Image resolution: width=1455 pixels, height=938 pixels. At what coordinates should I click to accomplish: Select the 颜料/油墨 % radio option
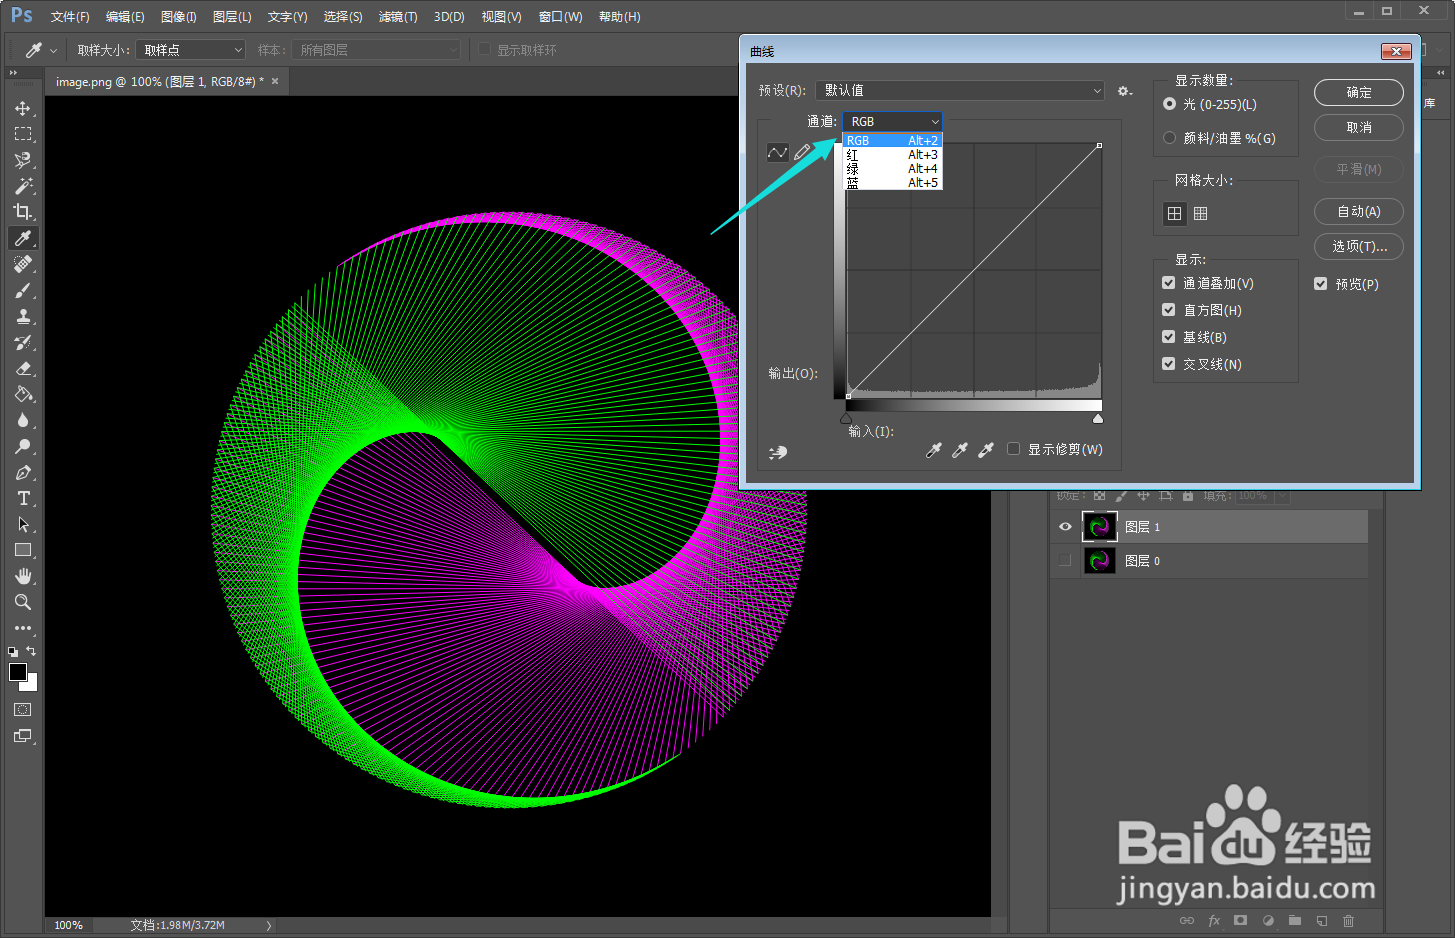tap(1169, 138)
